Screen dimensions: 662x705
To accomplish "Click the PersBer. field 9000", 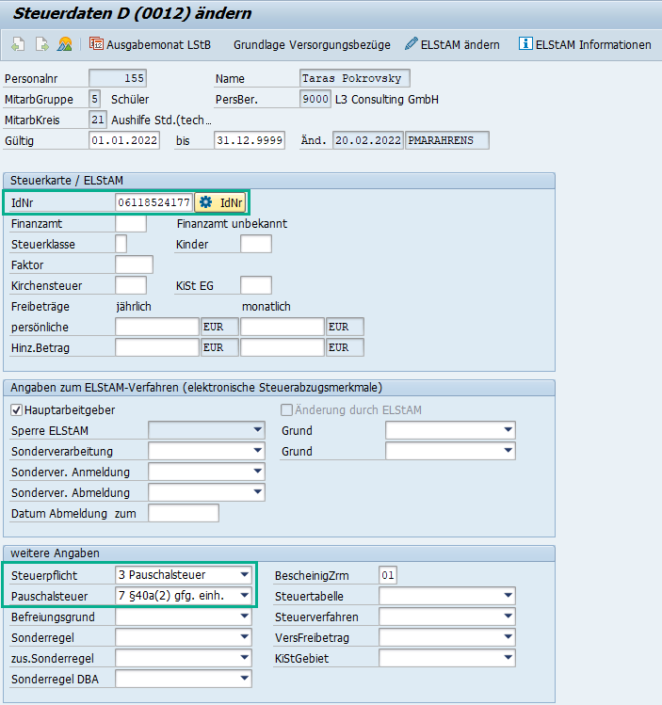I will [x=315, y=99].
